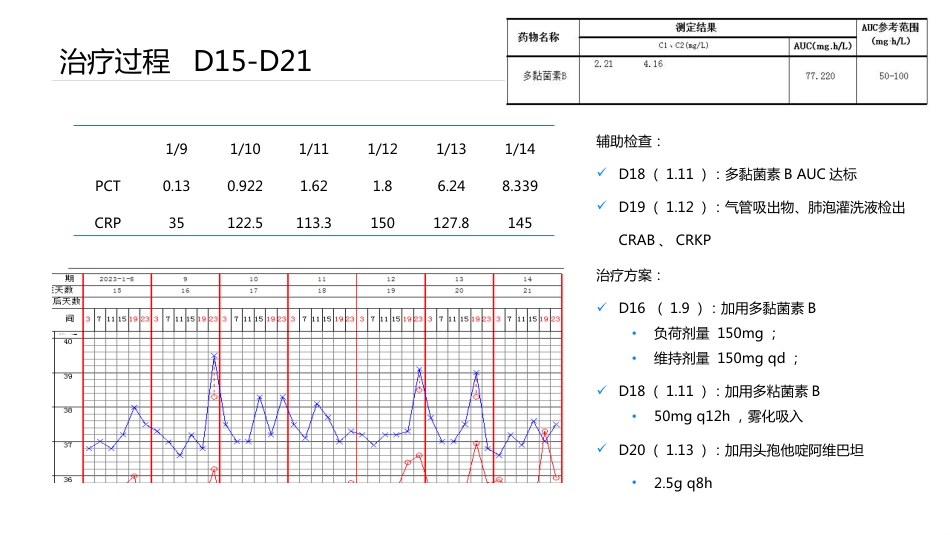Click the PCT value 8.339 on 1/14
The image size is (950, 535).
[520, 186]
